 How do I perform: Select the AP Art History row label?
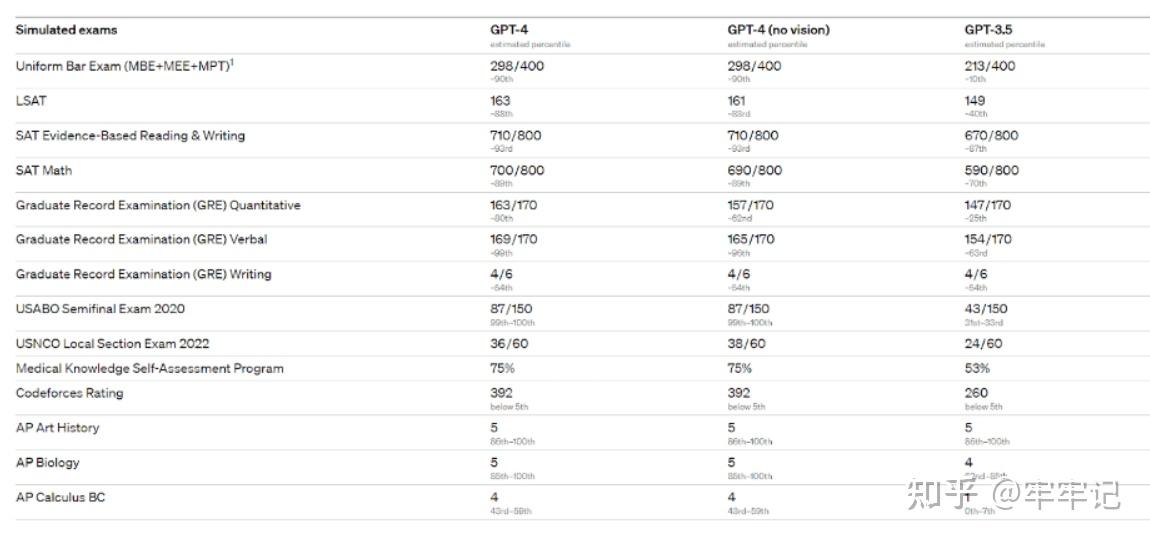pyautogui.click(x=57, y=428)
